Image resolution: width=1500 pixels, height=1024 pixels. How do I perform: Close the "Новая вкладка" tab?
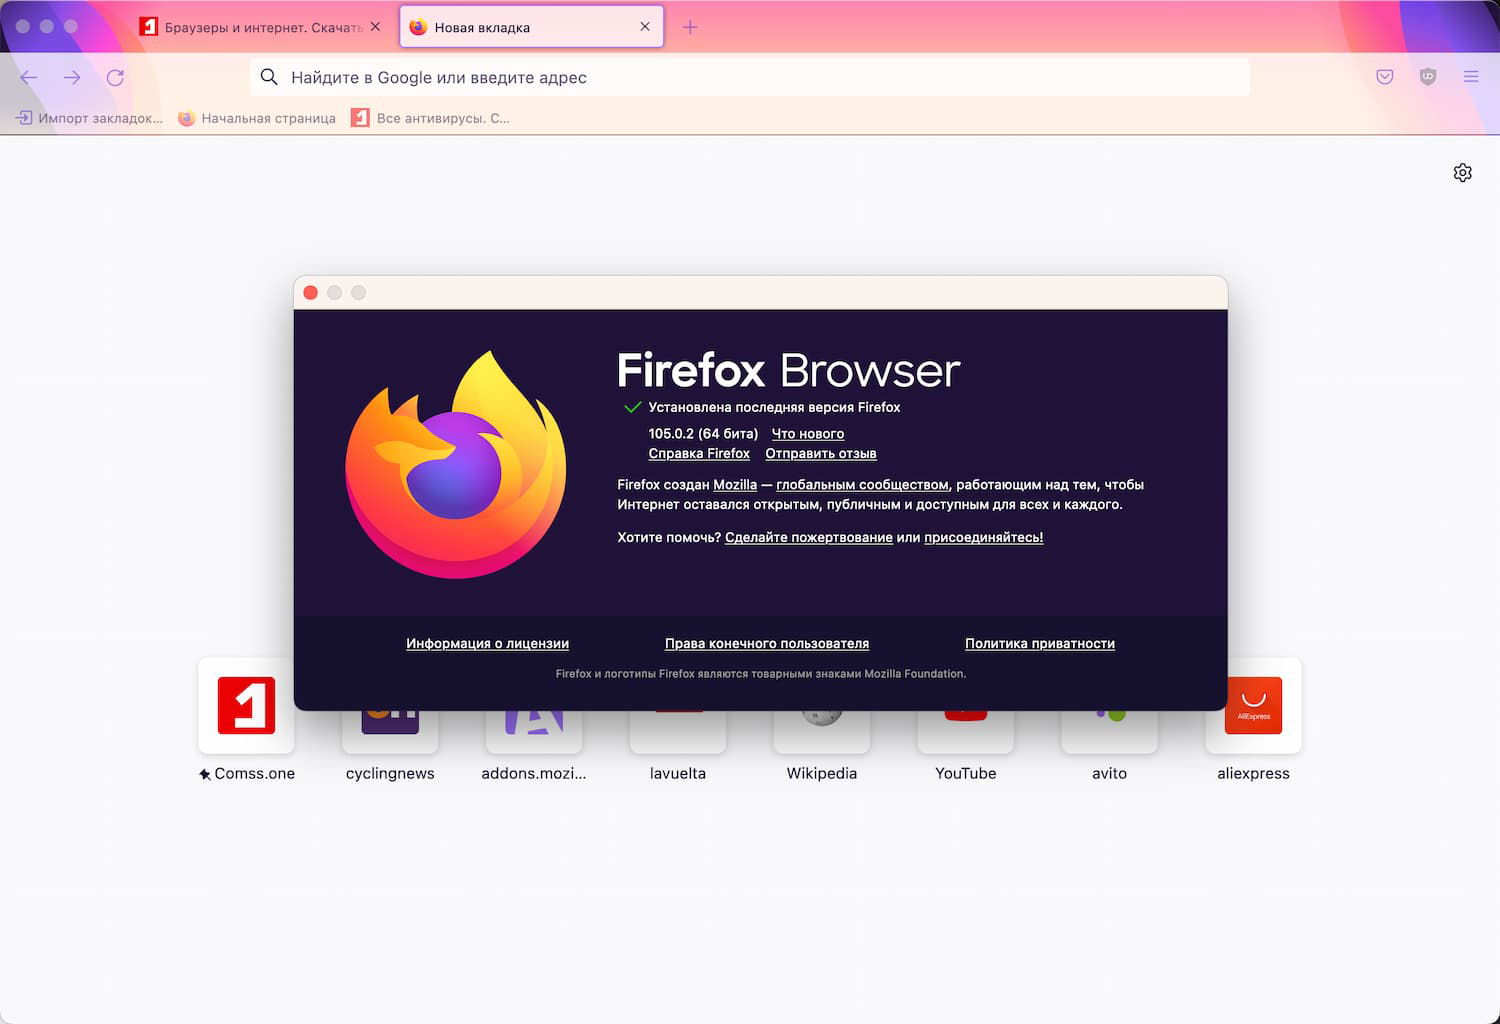click(x=645, y=27)
